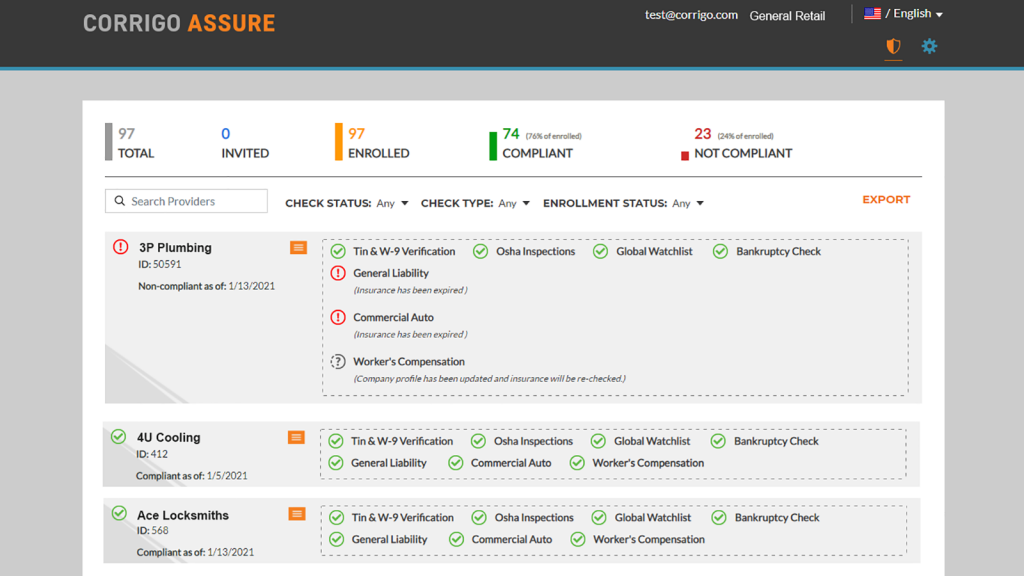Filter by 74 Compliant providers
1024x576 pixels.
536,142
